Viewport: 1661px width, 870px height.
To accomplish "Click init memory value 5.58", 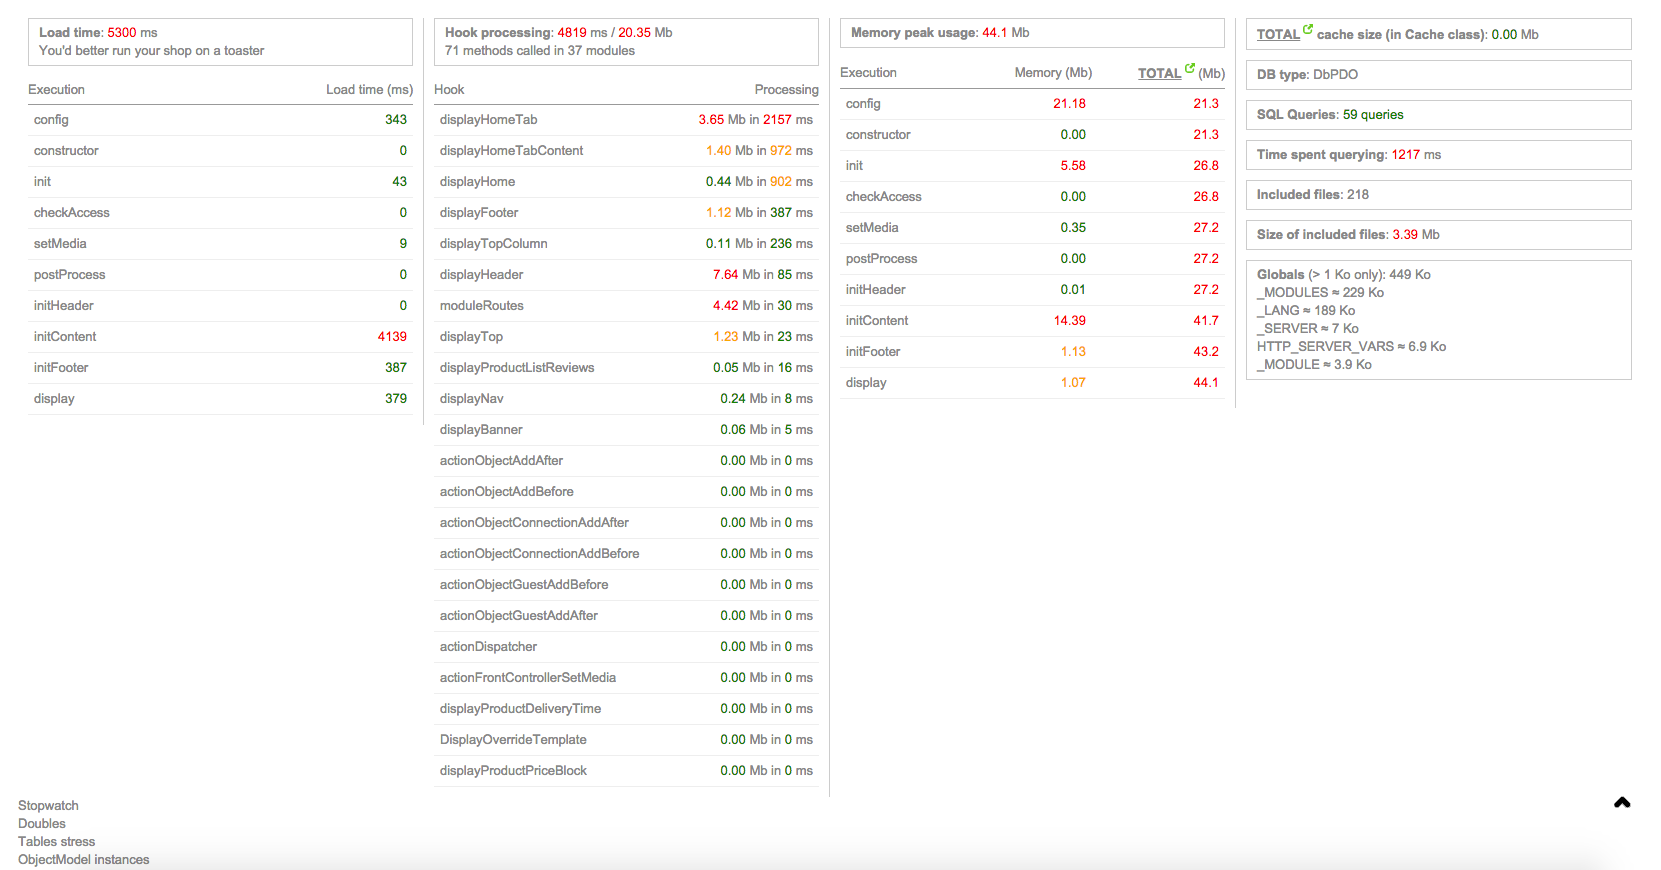I will click(1073, 166).
